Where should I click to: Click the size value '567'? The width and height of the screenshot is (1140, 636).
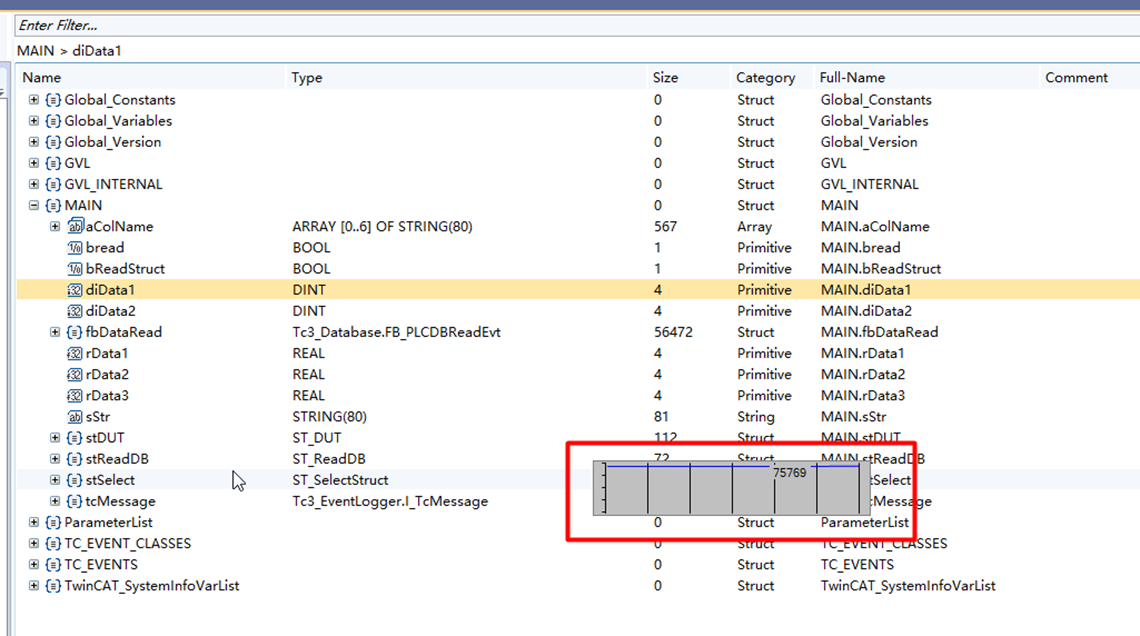coord(665,226)
